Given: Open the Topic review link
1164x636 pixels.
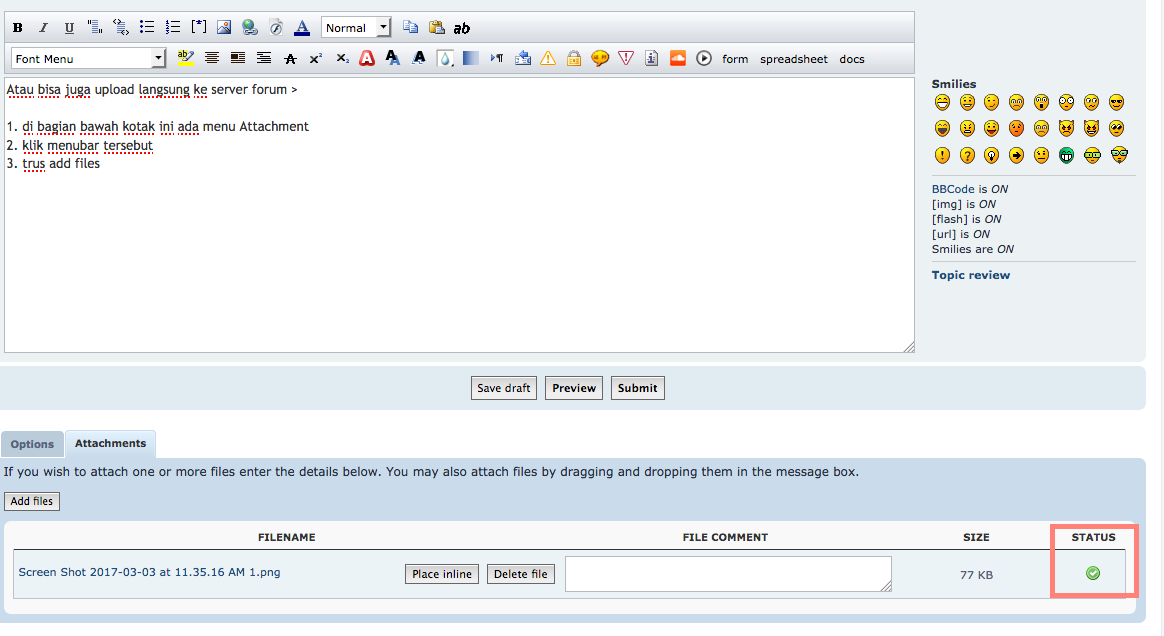Looking at the screenshot, I should click(970, 275).
